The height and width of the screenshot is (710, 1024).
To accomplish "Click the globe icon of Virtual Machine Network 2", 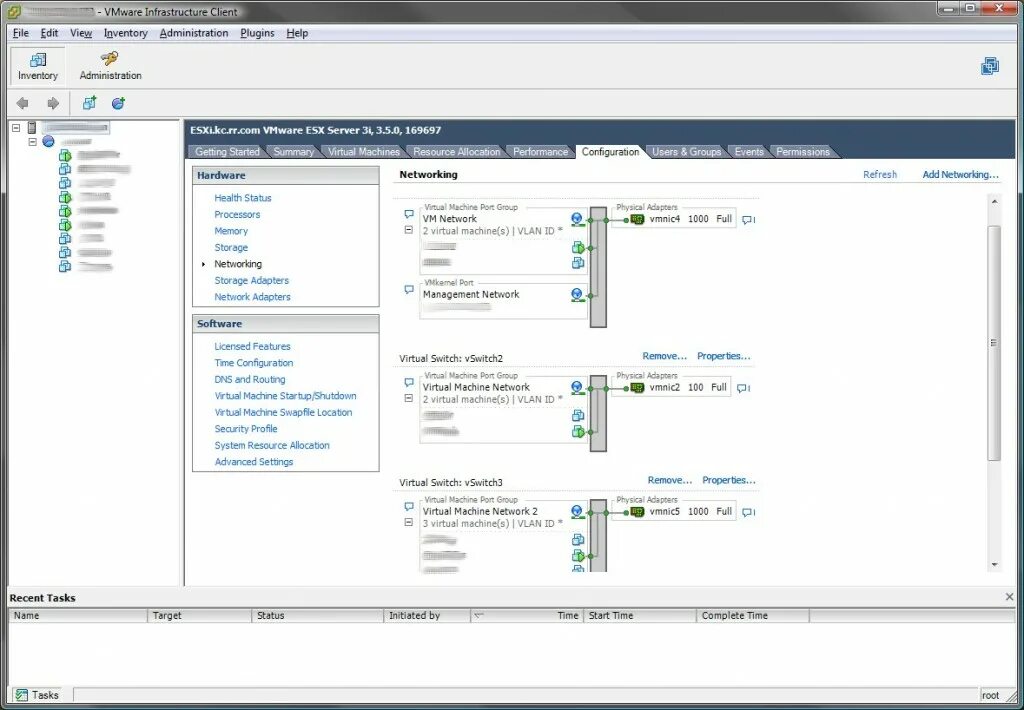I will click(x=577, y=512).
